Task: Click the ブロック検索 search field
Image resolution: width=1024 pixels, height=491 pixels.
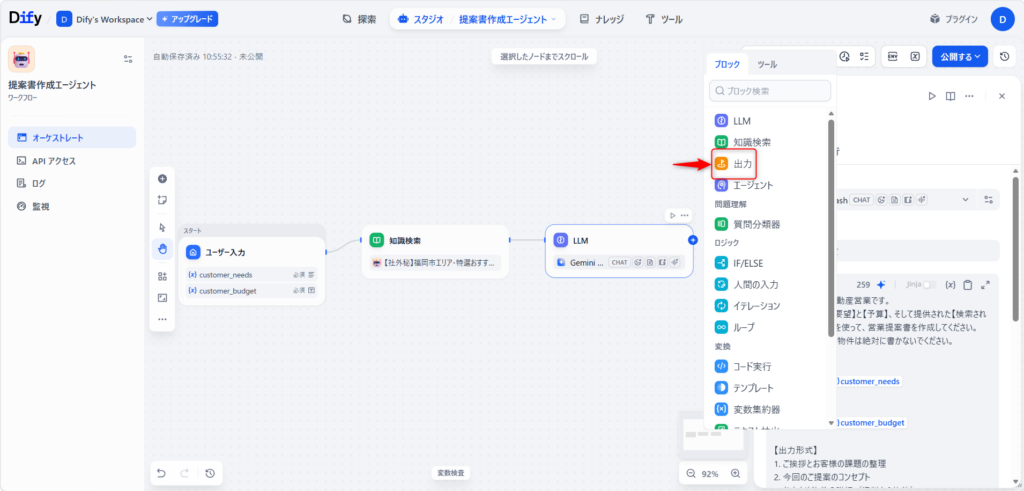Action: point(770,91)
